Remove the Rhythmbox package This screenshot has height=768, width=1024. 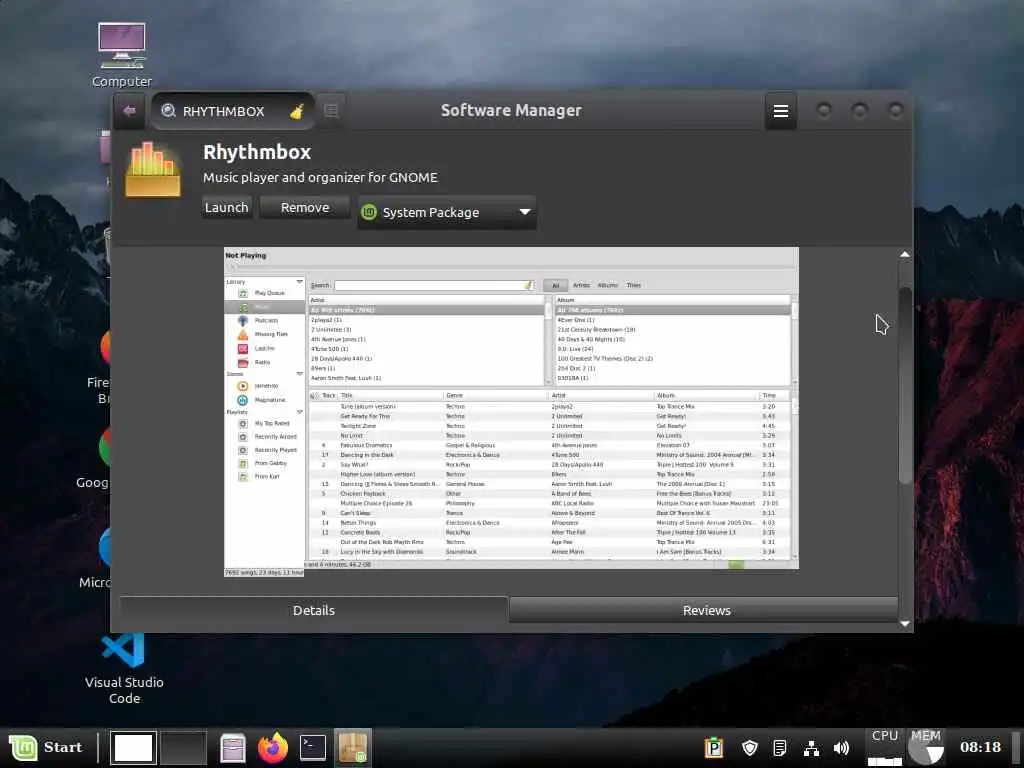click(x=305, y=208)
